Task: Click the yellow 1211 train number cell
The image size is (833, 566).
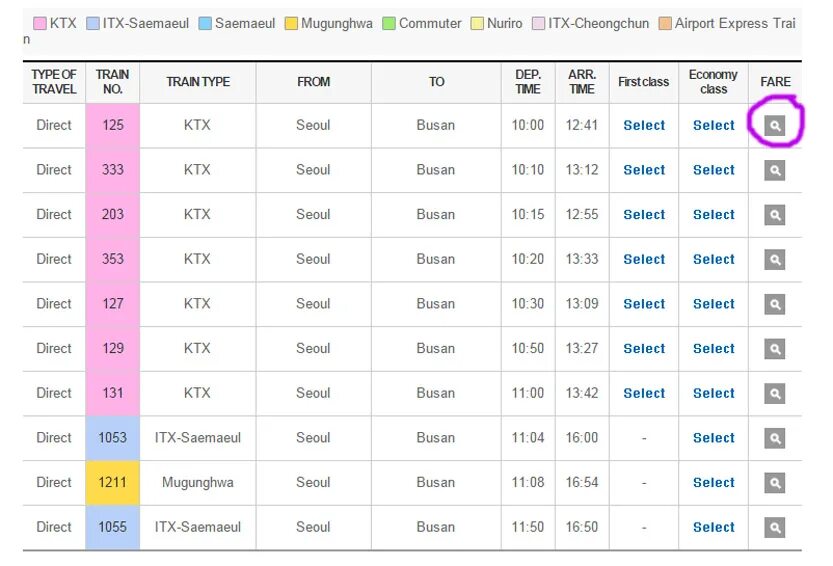Action: point(113,483)
